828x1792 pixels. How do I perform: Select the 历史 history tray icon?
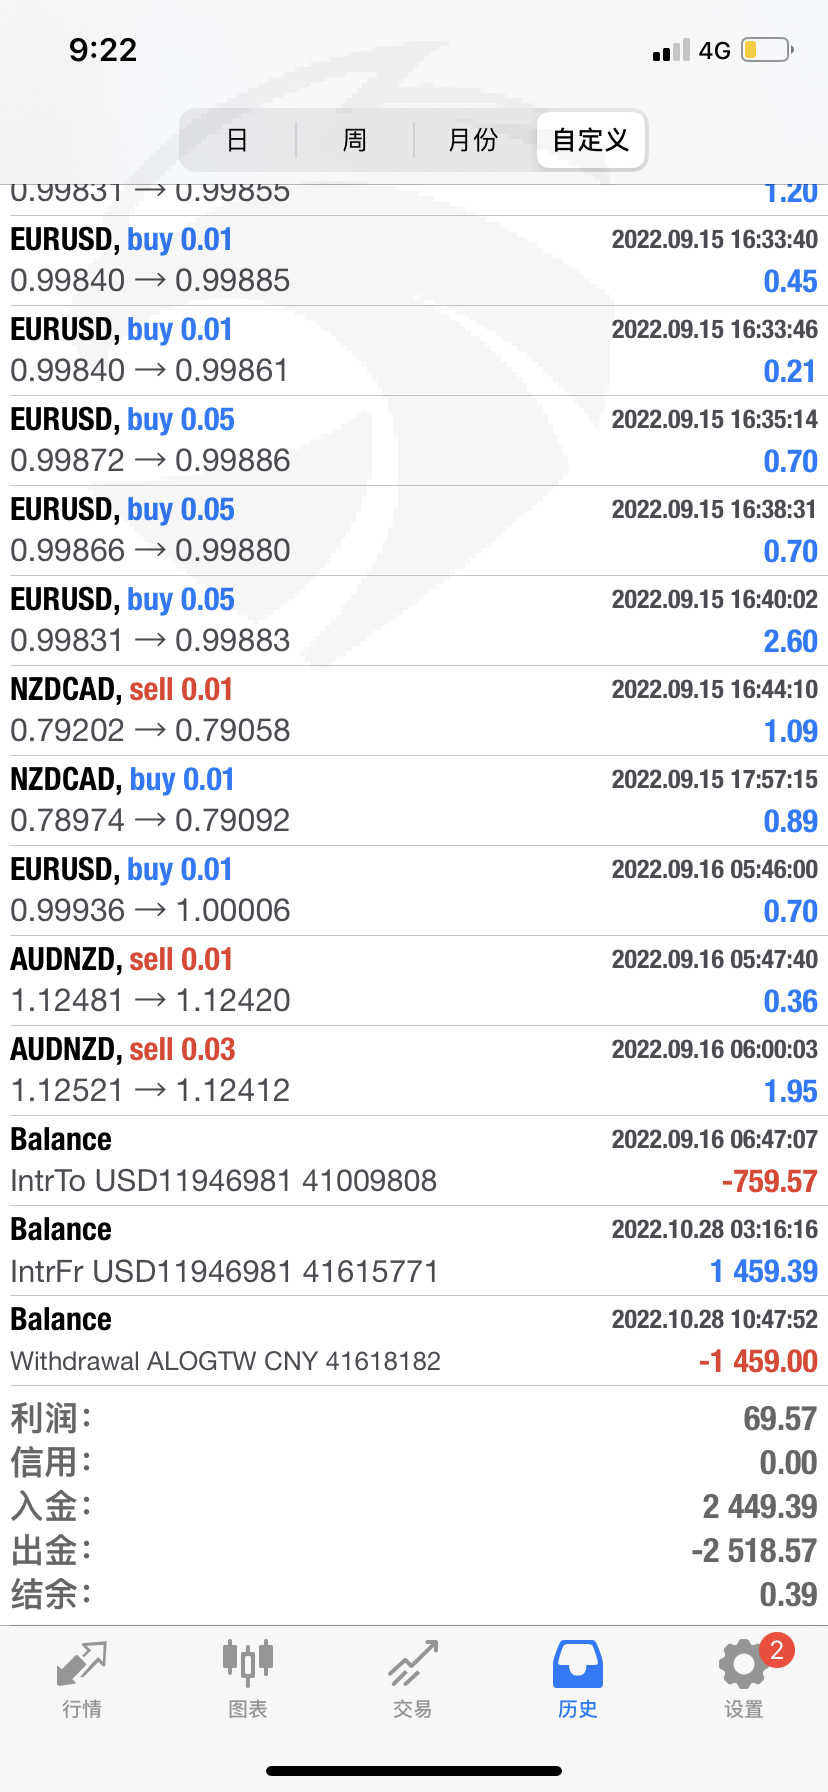577,1666
